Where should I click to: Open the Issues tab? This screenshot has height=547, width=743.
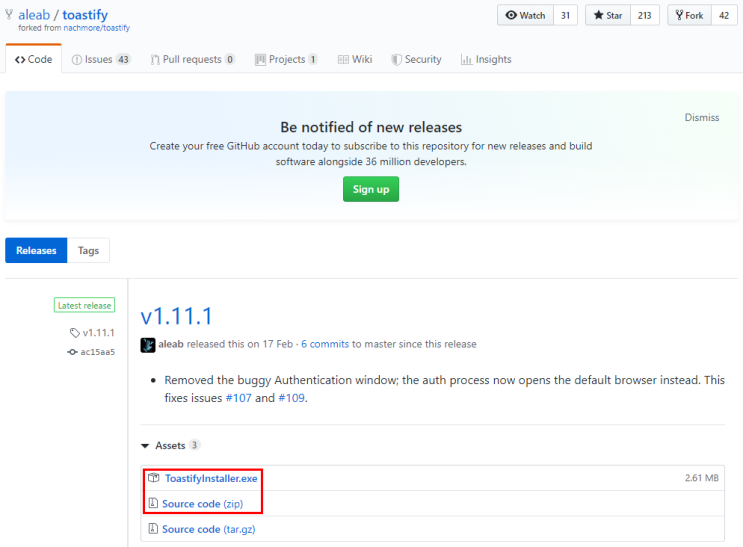pos(100,59)
